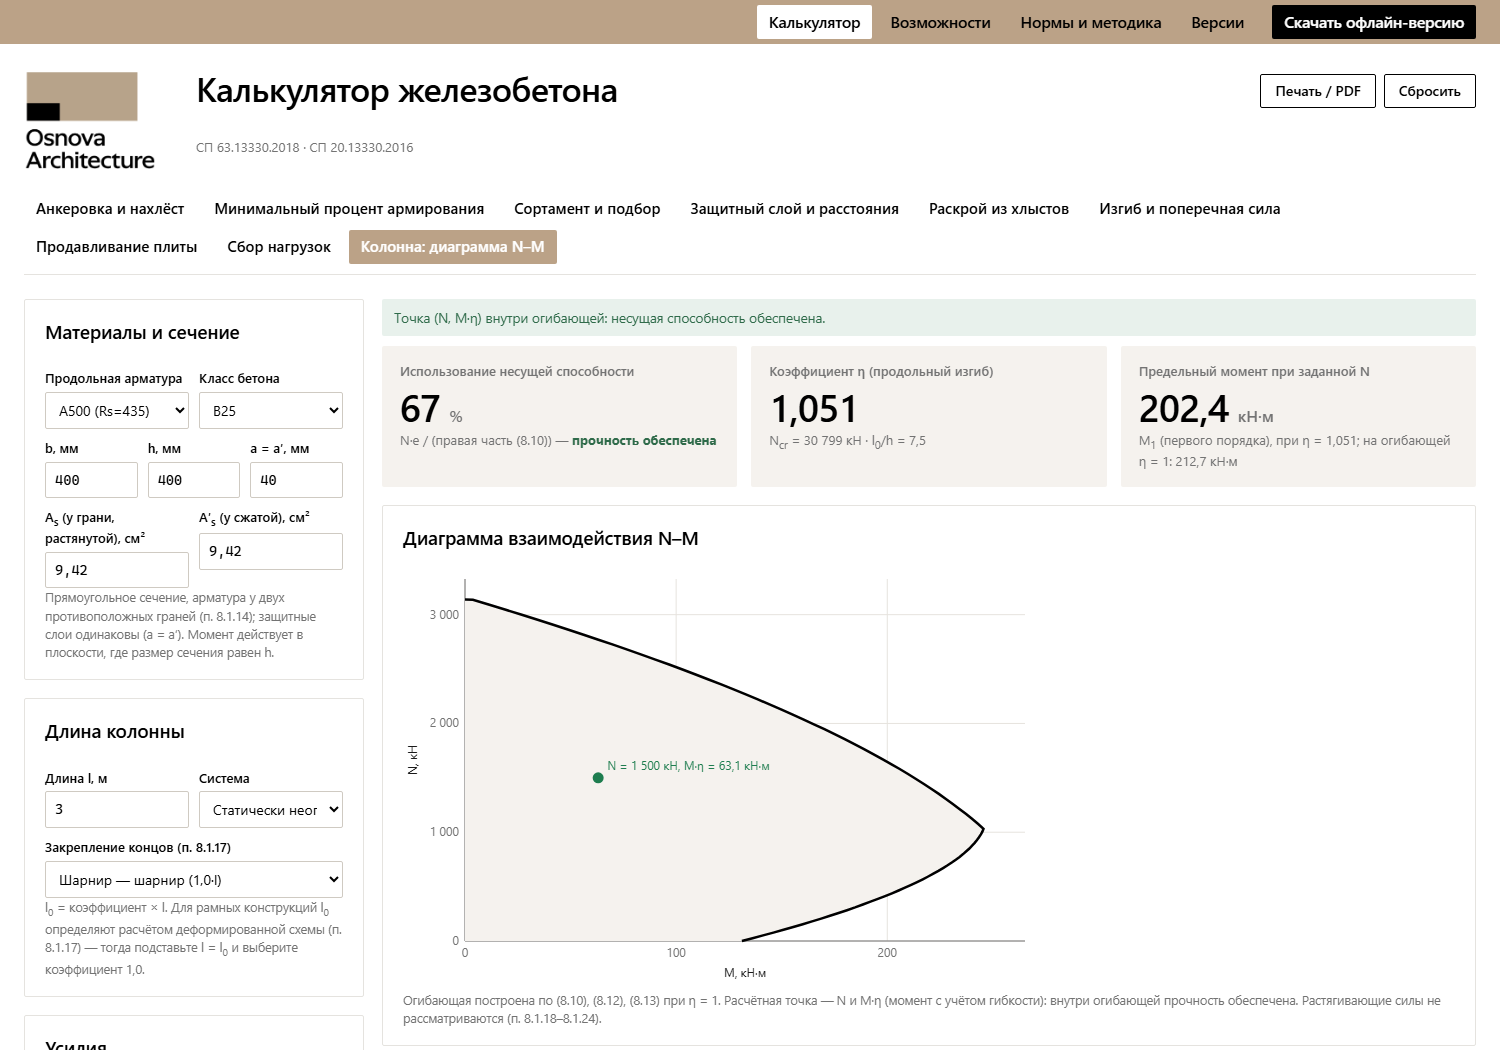Switch to Анкеровка и нахлёст tab
The width and height of the screenshot is (1500, 1050).
110,209
